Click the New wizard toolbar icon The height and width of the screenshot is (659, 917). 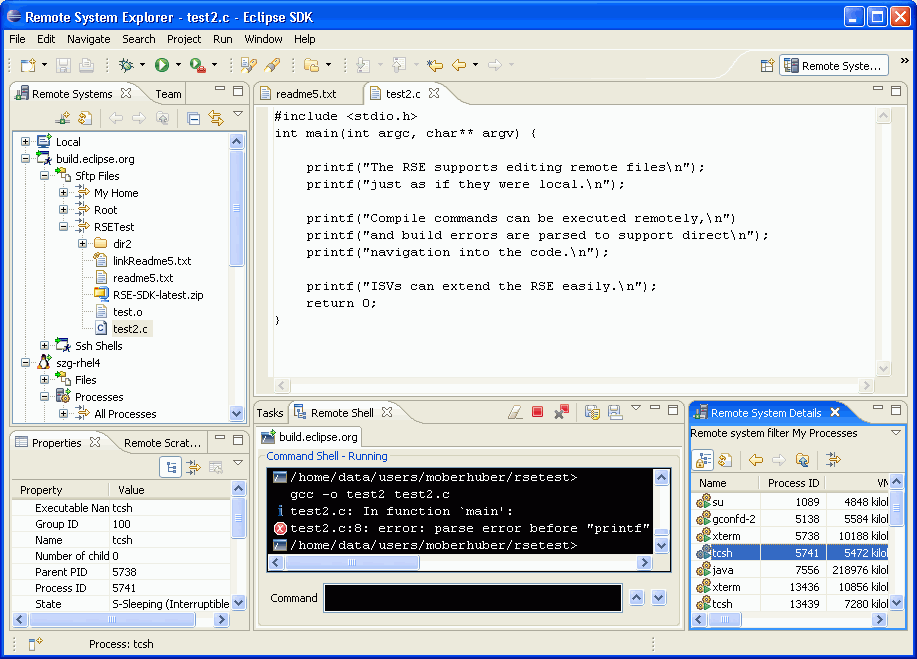coord(28,65)
